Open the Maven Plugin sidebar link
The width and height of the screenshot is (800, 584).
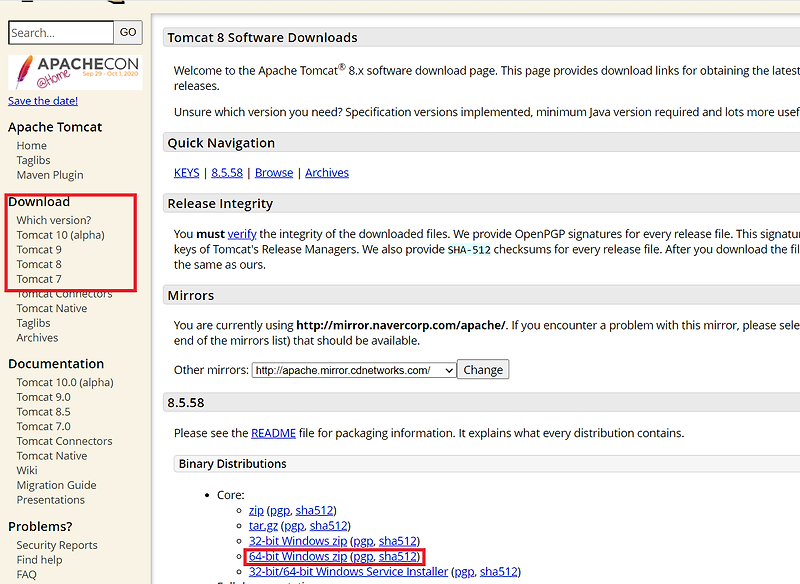tap(49, 175)
